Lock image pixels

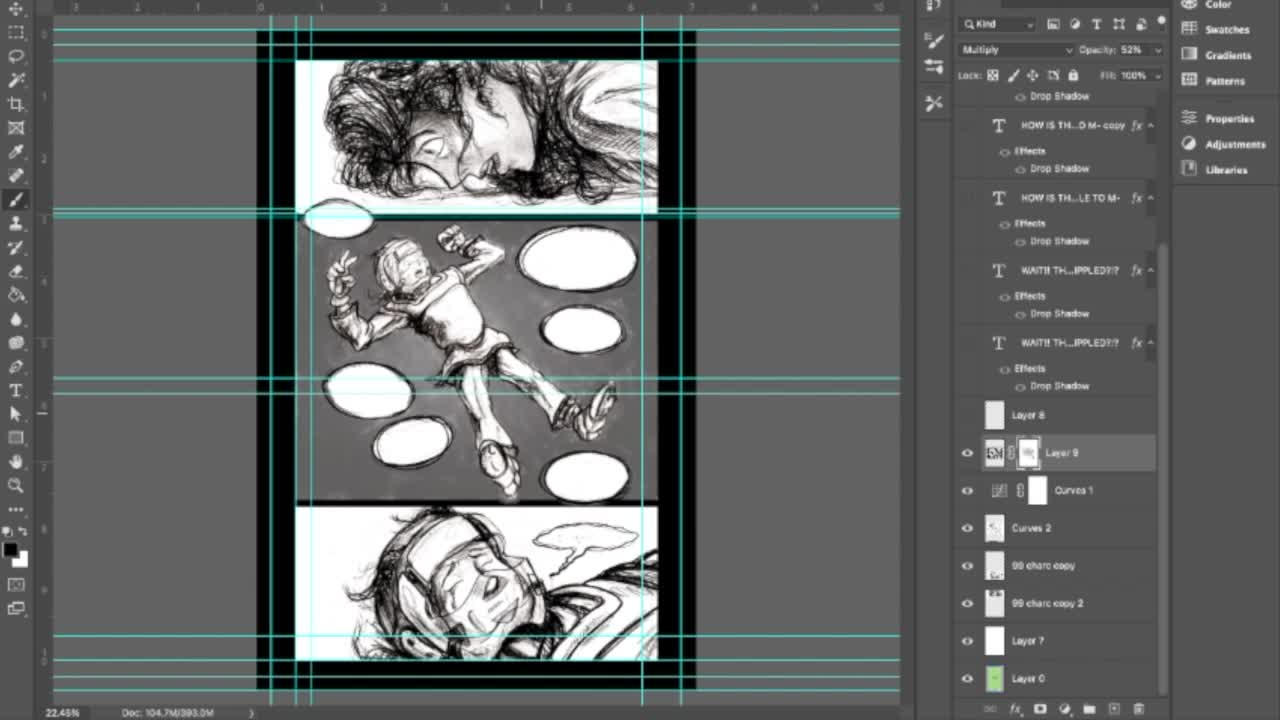1013,75
